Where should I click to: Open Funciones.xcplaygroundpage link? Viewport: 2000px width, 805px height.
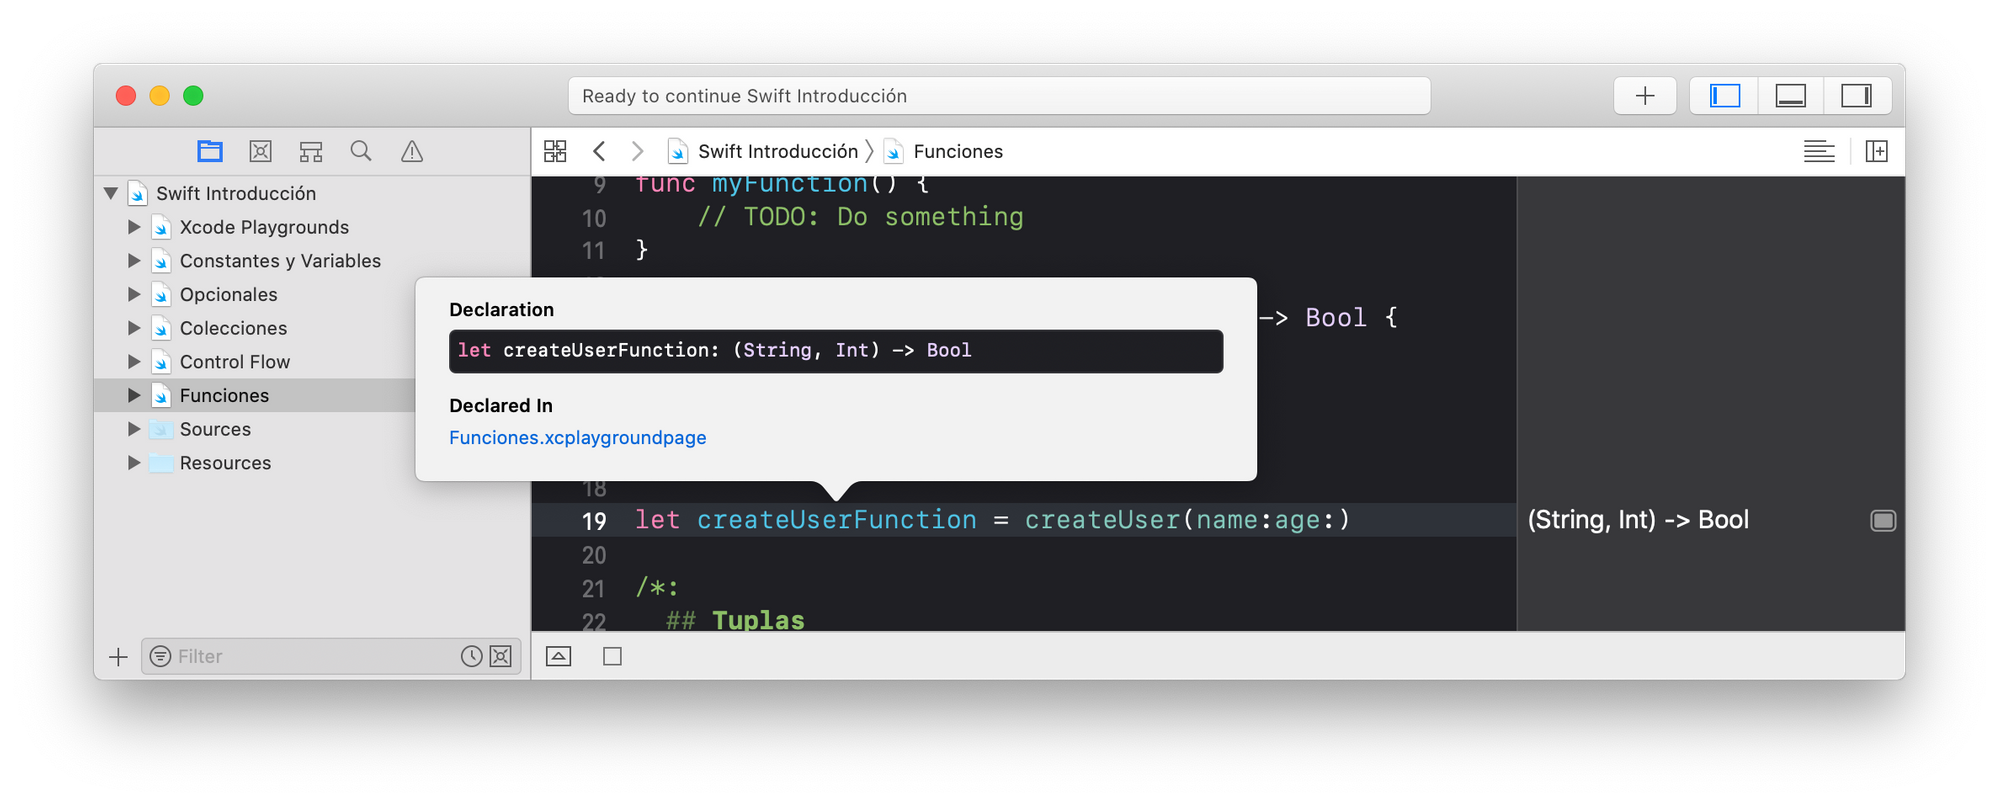pyautogui.click(x=578, y=438)
